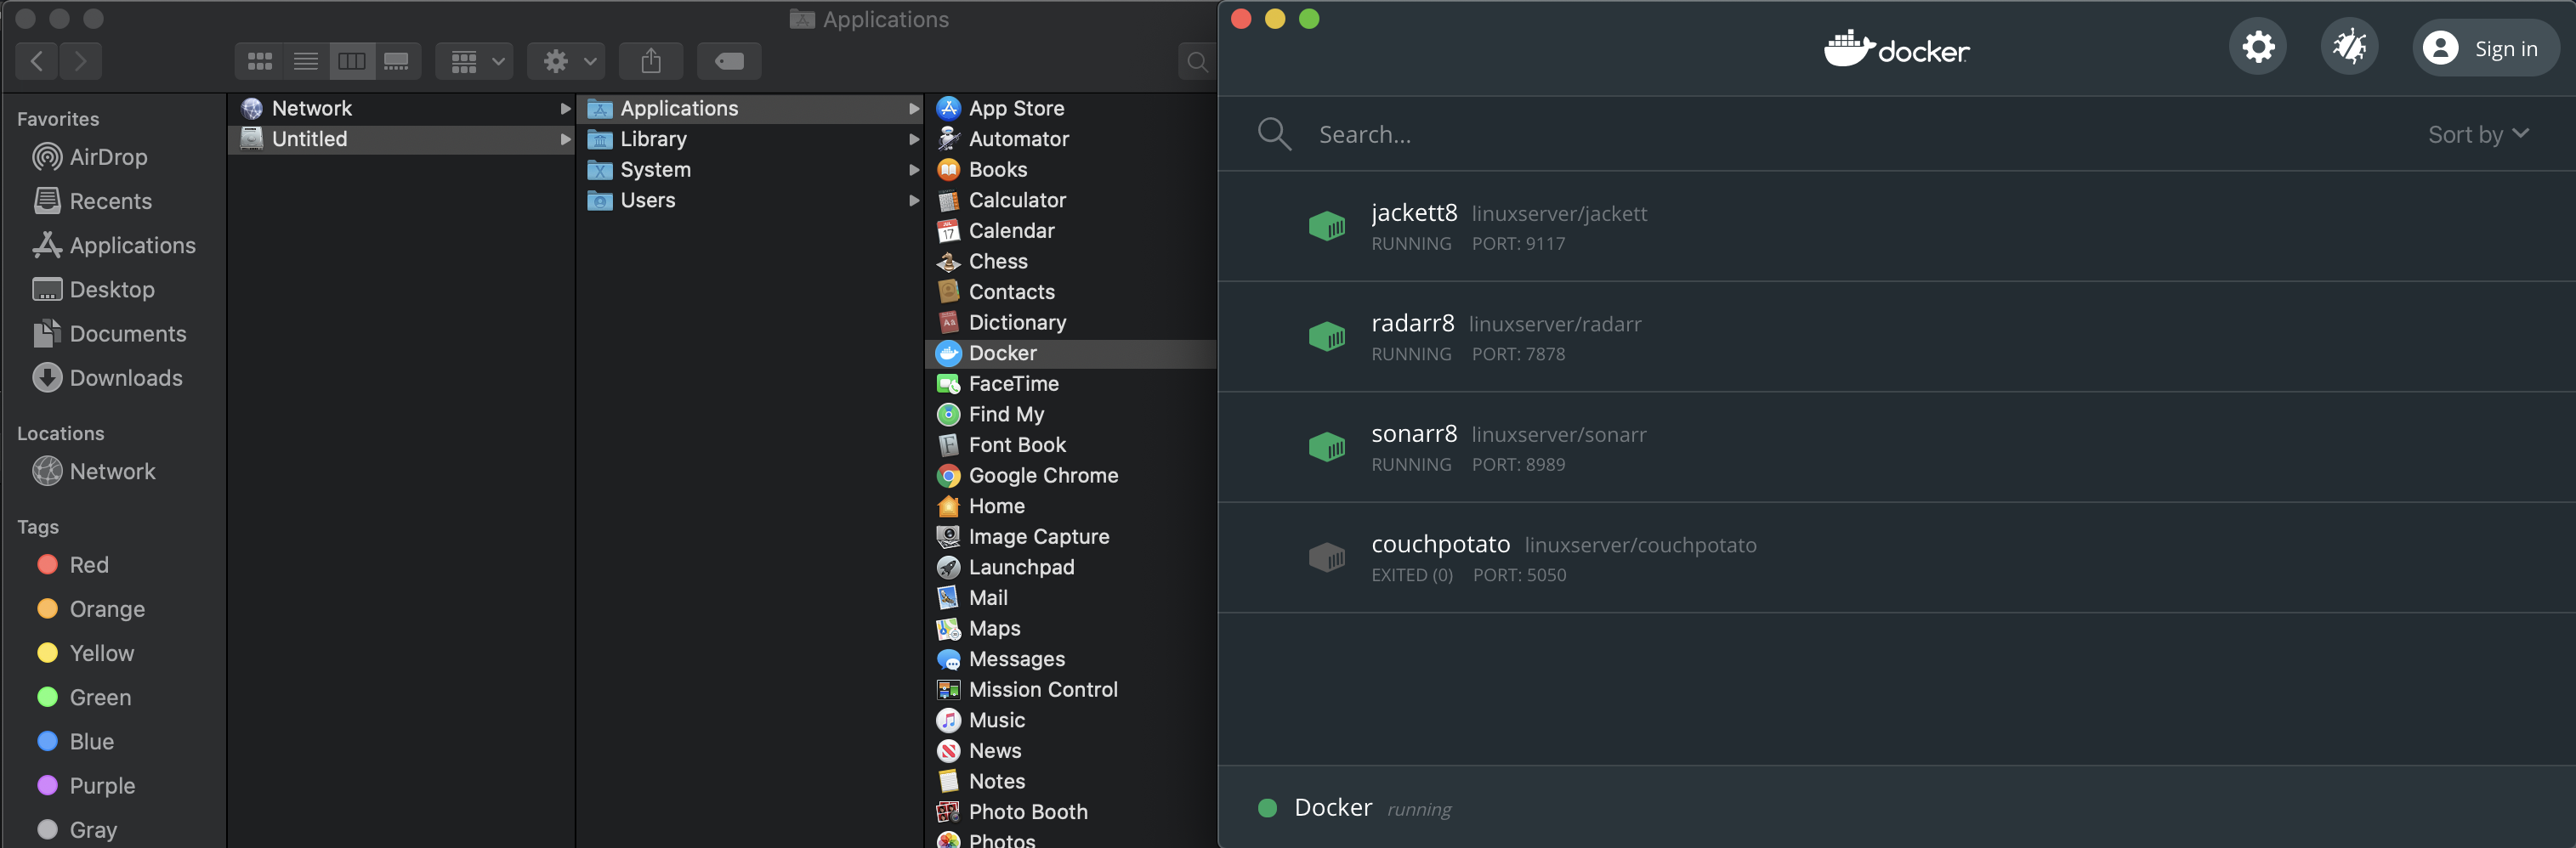Open the radarr8 container name
Screen dimensions: 2576x848
1413,323
